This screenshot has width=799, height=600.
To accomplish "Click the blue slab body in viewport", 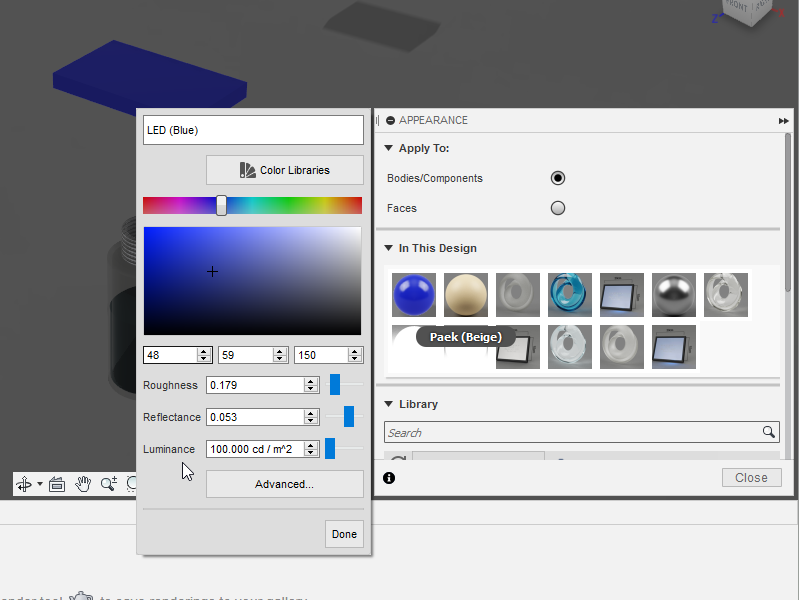I will [148, 77].
